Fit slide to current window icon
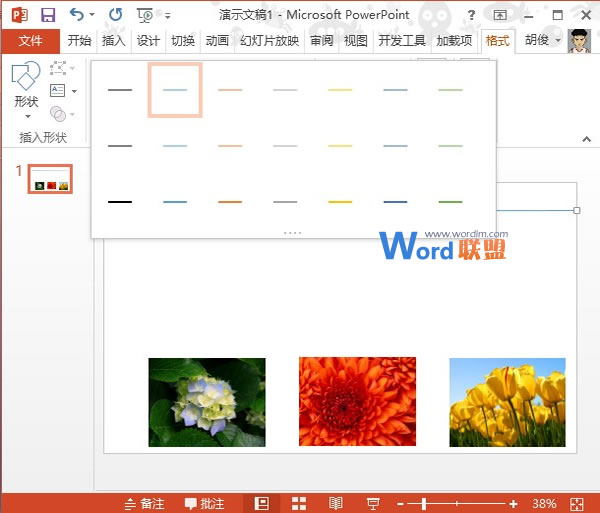The width and height of the screenshot is (600, 513). [x=577, y=504]
